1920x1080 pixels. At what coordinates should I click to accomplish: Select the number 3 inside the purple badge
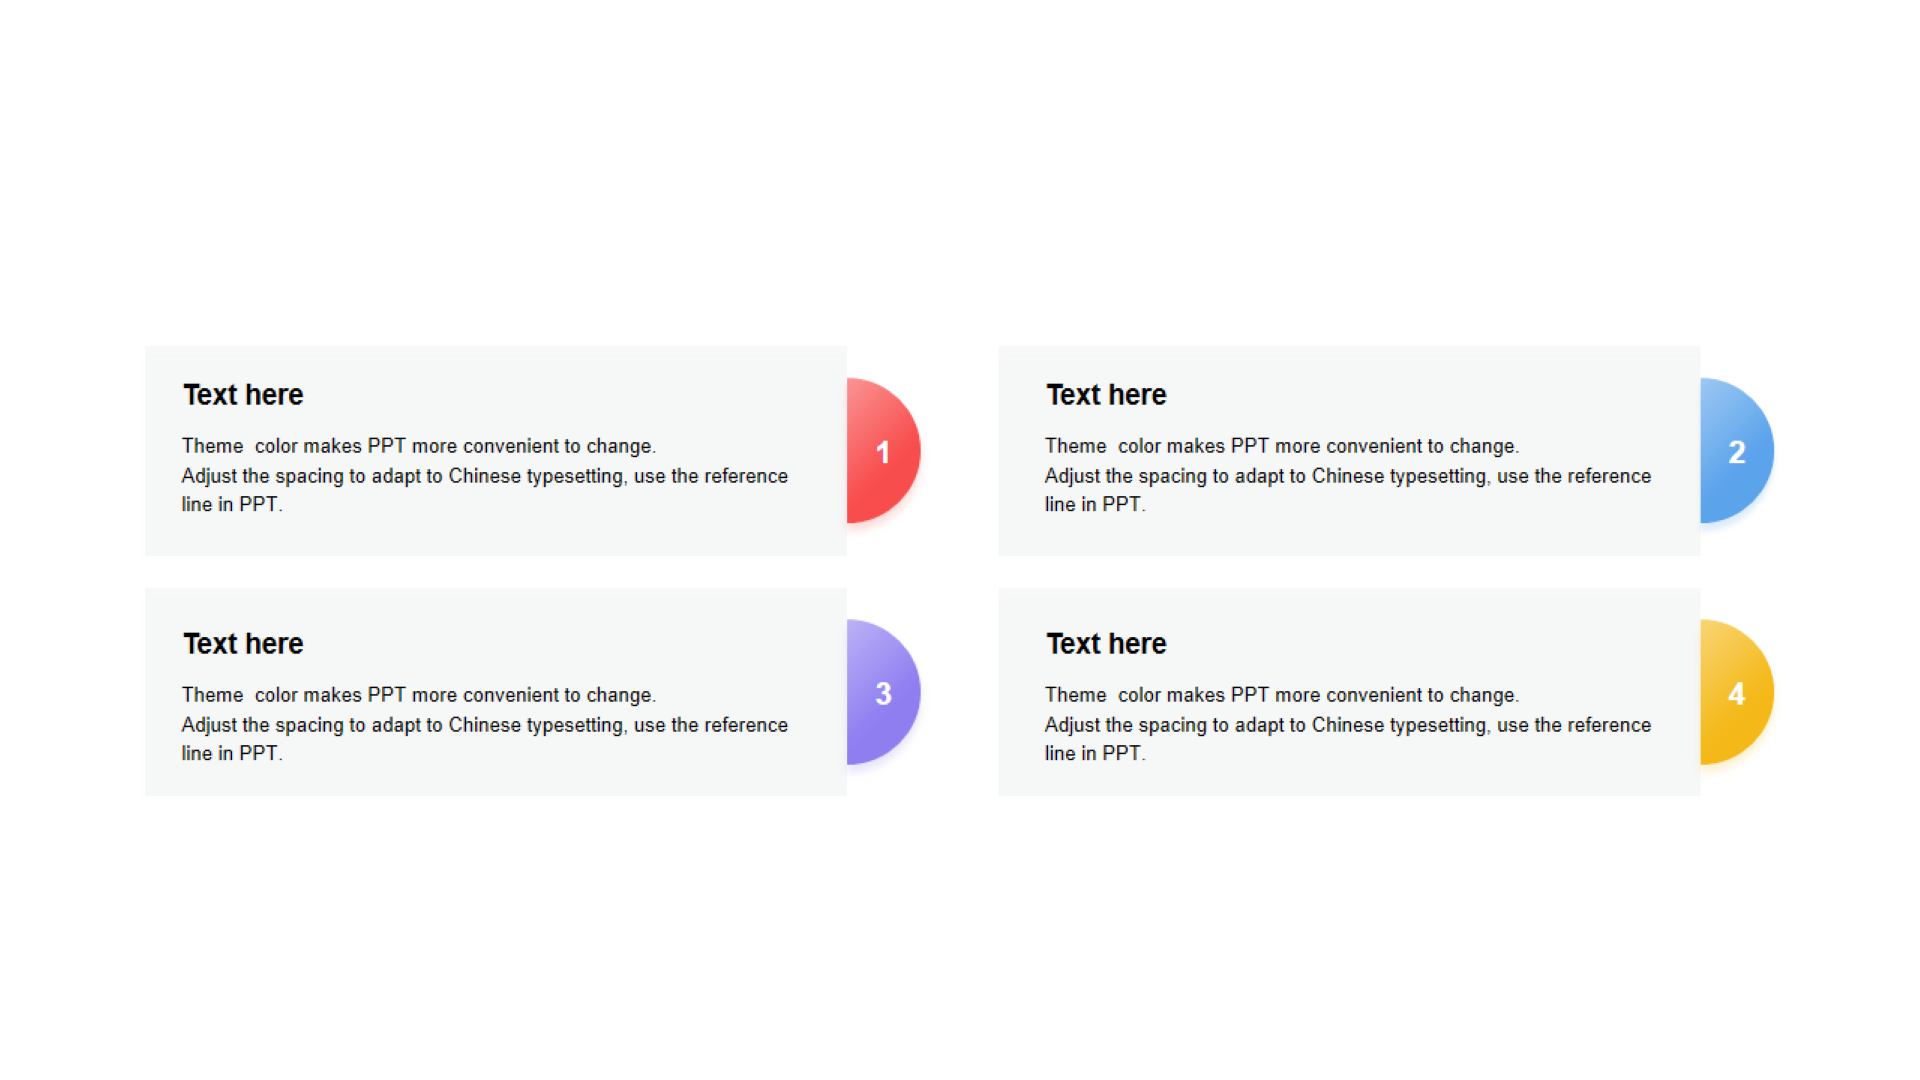(883, 694)
